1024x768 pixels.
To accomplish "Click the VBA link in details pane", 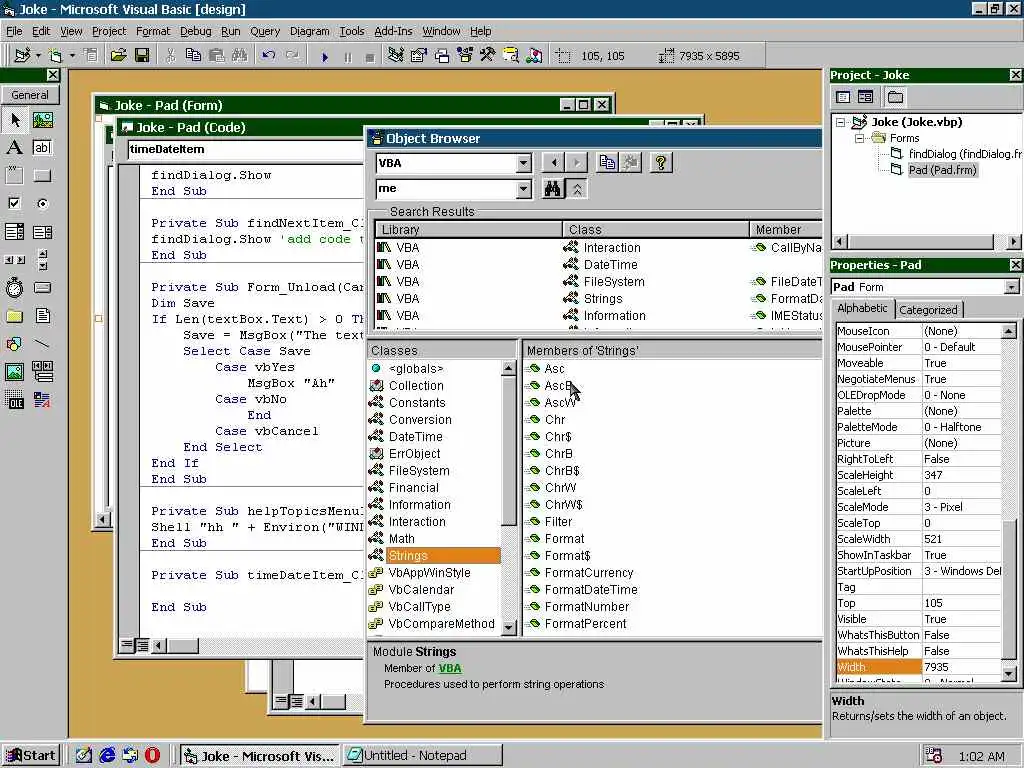I will (x=450, y=668).
